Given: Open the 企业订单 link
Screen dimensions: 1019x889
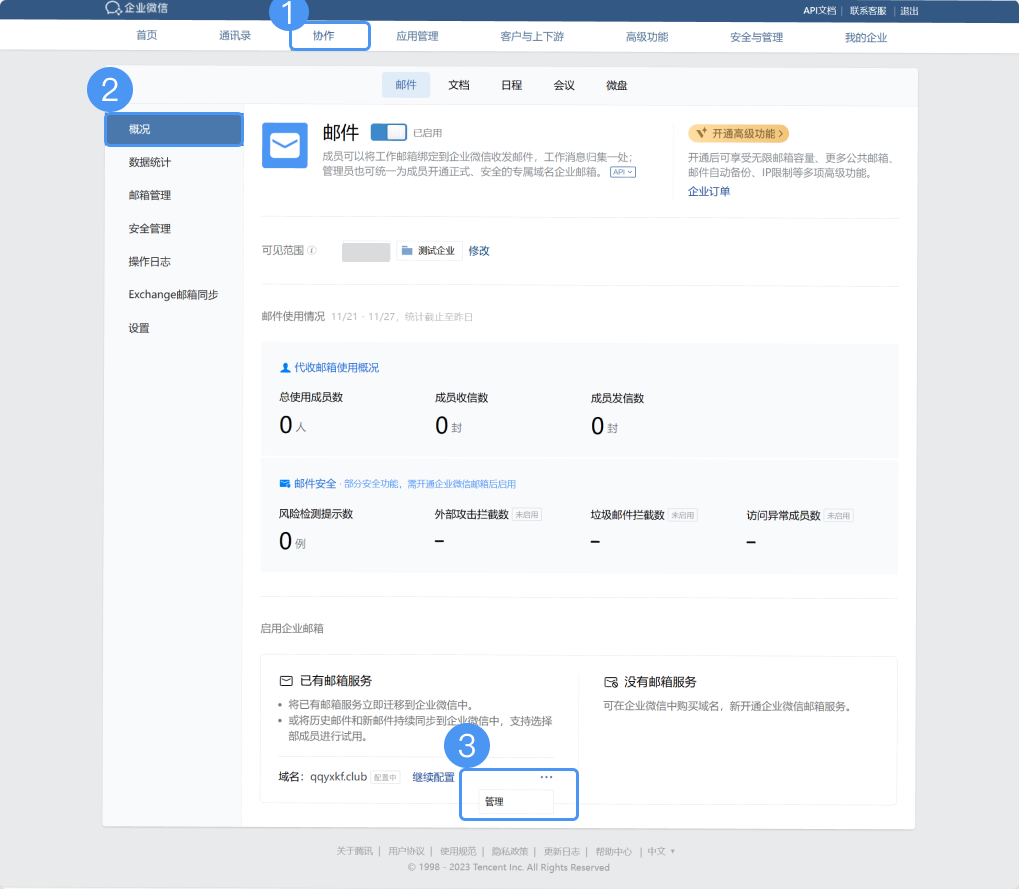Looking at the screenshot, I should 709,191.
